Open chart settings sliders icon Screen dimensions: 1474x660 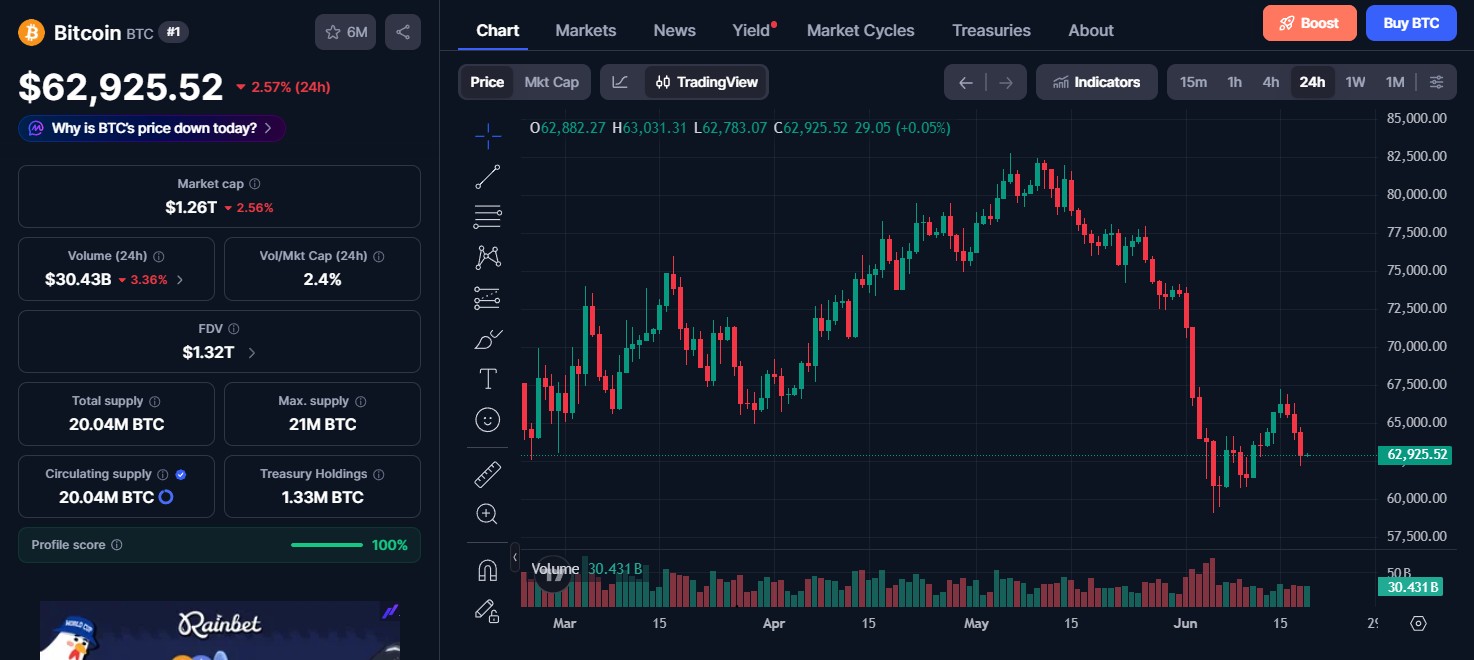pos(1436,82)
